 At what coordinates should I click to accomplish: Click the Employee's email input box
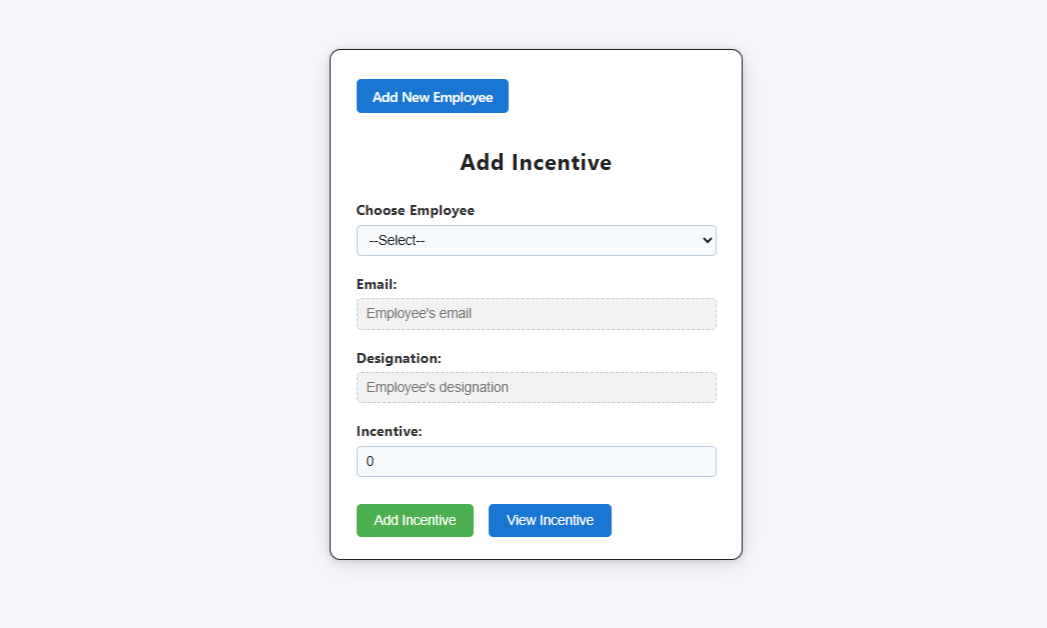(x=536, y=313)
